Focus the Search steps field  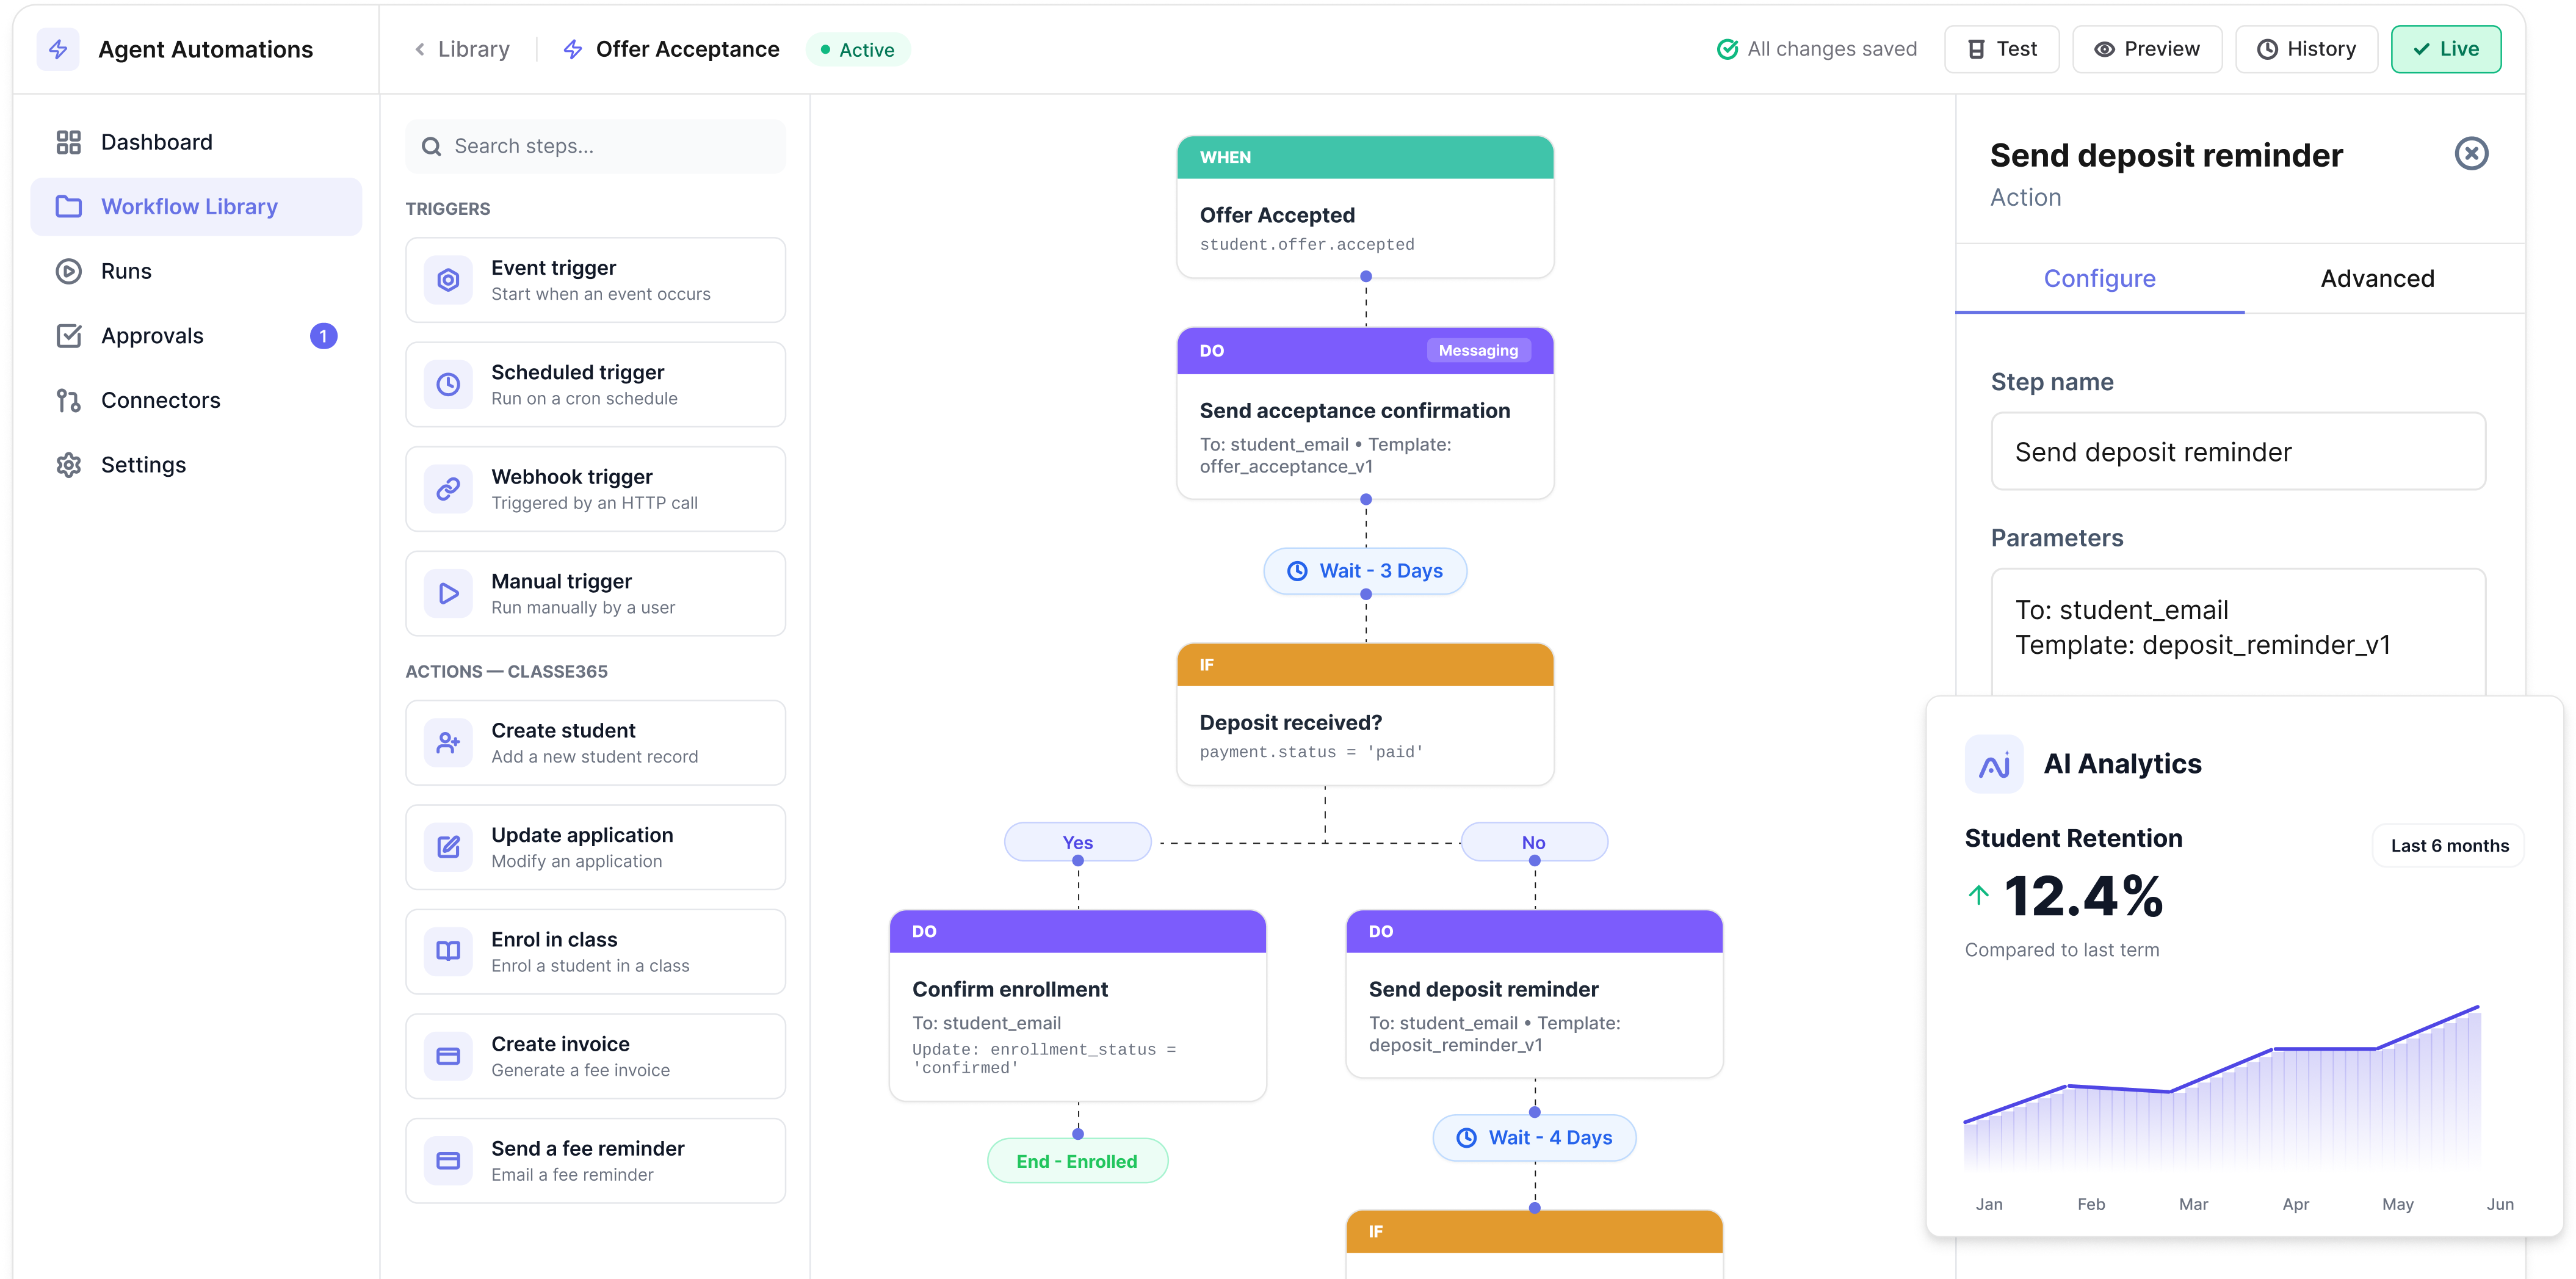[595, 146]
